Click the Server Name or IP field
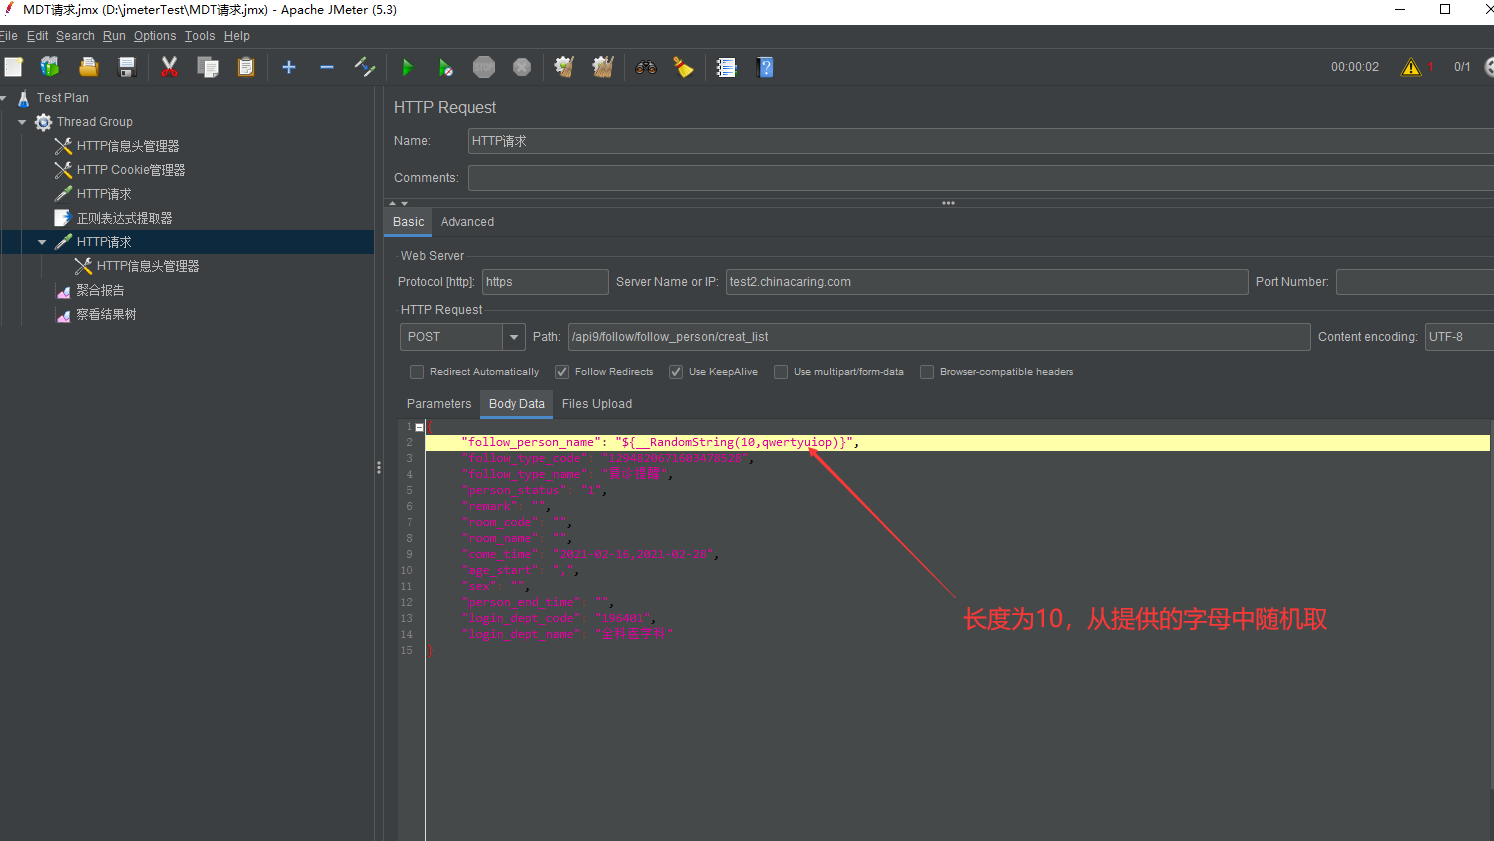This screenshot has height=841, width=1494. click(987, 282)
